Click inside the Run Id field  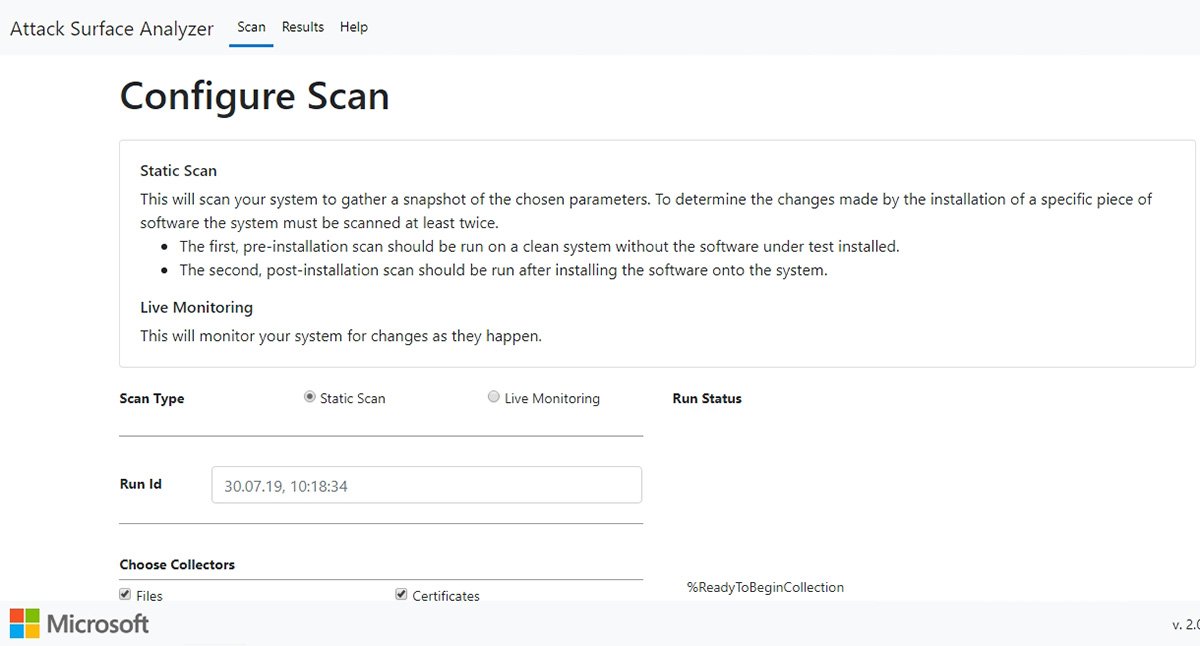[426, 484]
